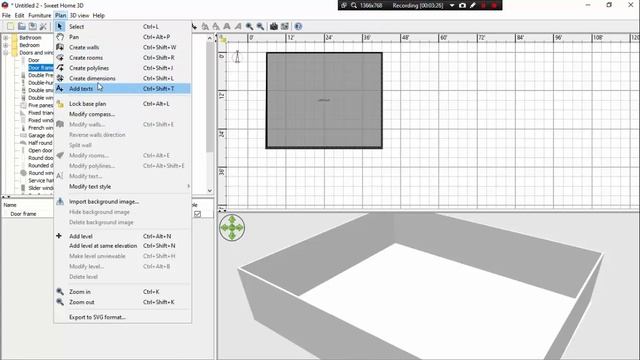Select the gray room in plan view
The height and width of the screenshot is (360, 640).
tap(324, 100)
